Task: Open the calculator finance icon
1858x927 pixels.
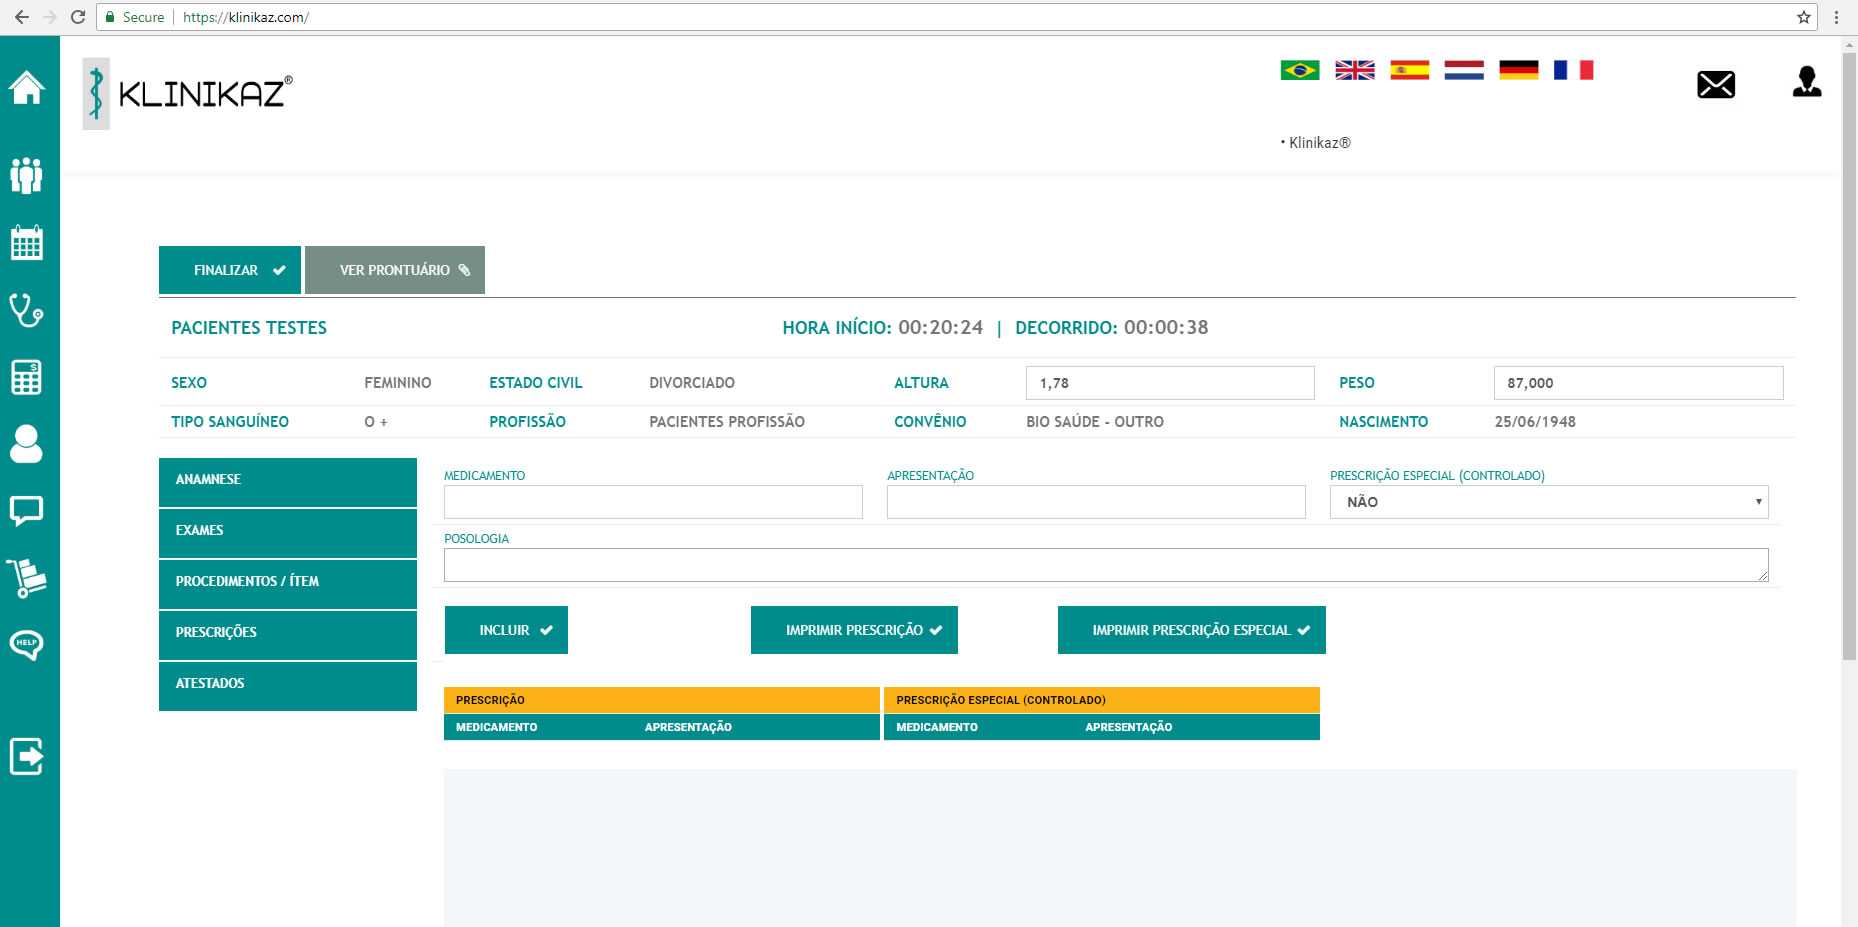Action: 27,377
